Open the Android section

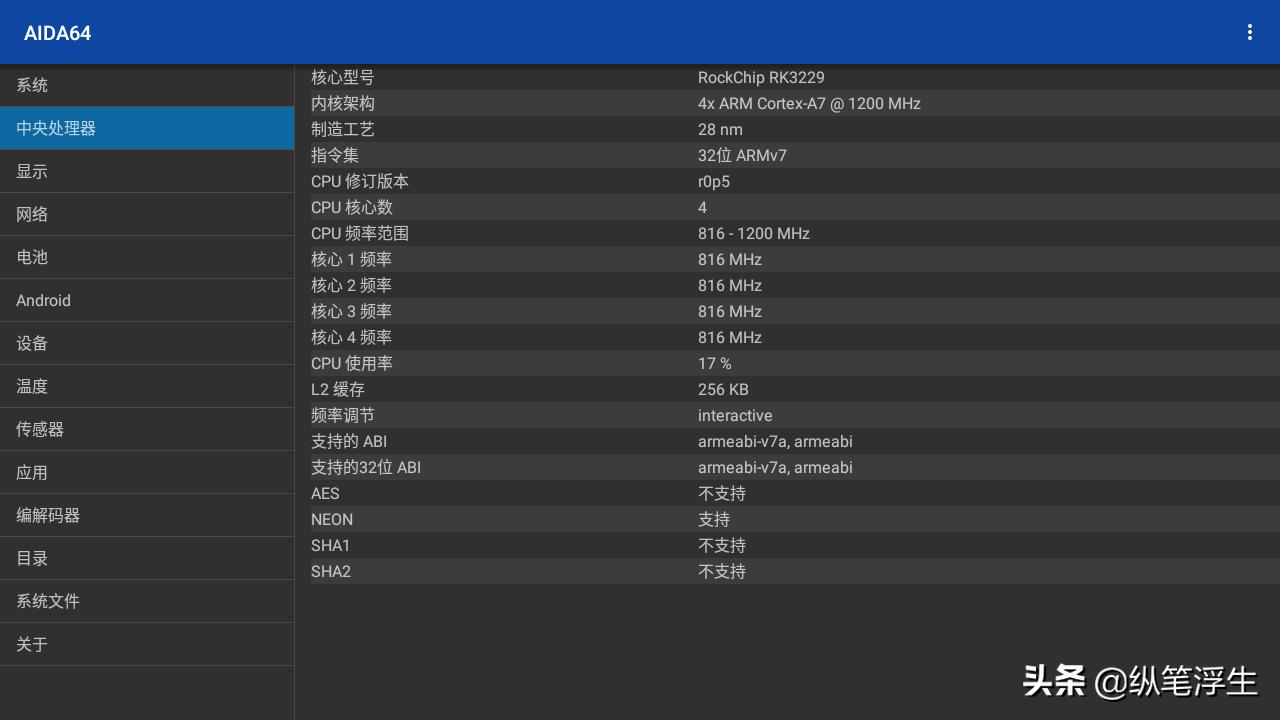(x=147, y=300)
